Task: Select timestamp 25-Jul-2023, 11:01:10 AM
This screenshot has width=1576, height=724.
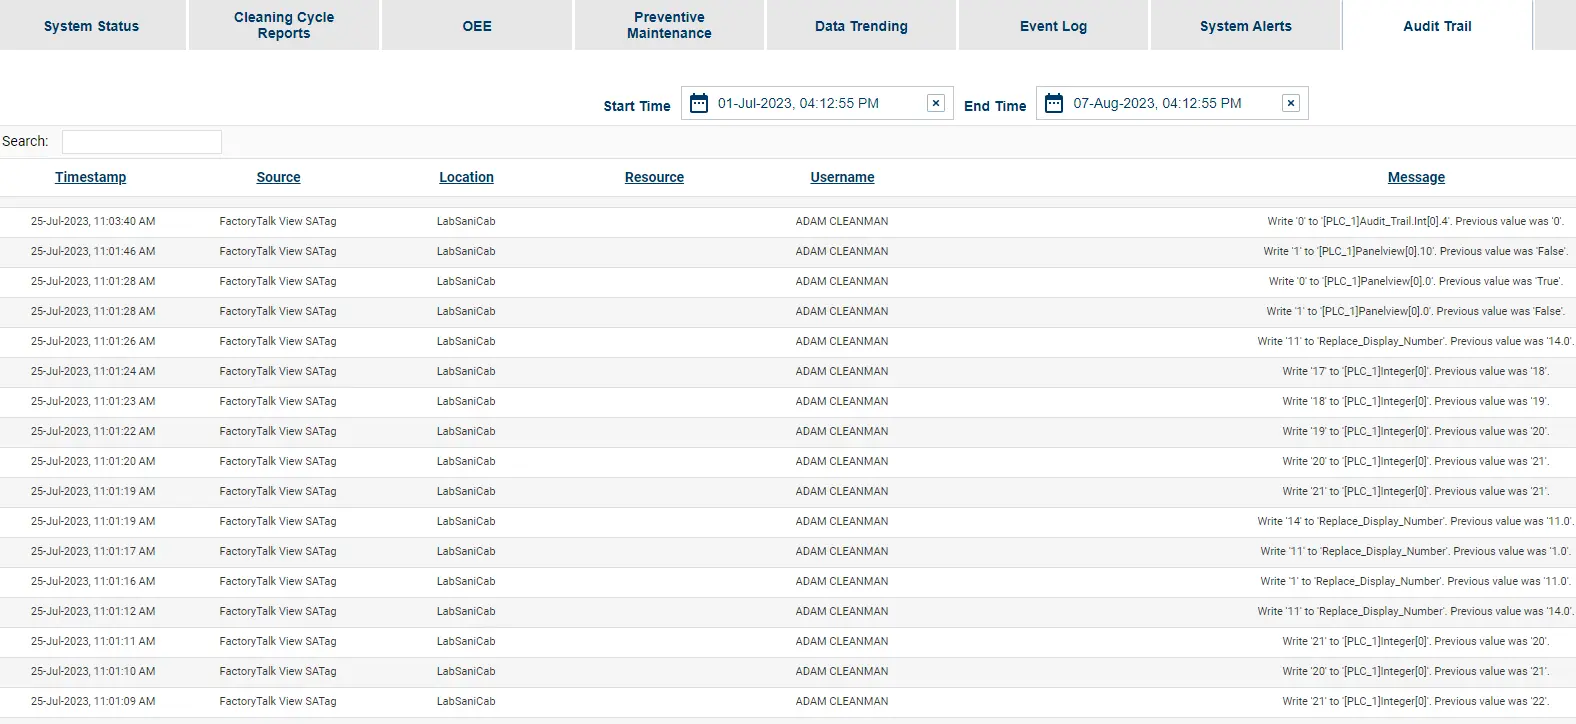Action: tap(93, 671)
